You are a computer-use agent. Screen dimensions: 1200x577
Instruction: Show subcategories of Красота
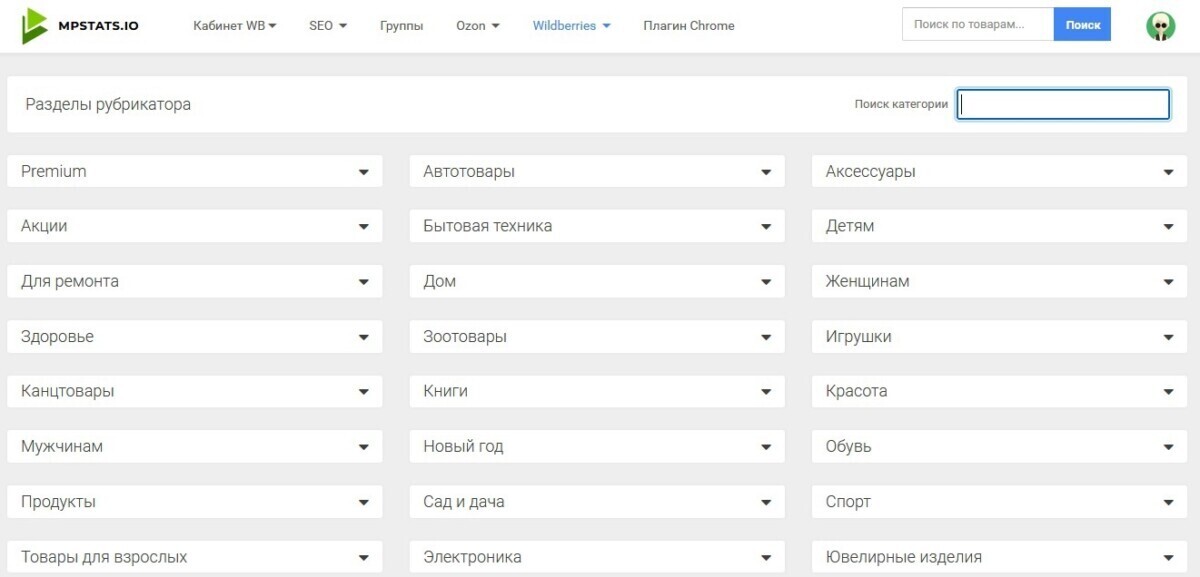coord(1000,392)
